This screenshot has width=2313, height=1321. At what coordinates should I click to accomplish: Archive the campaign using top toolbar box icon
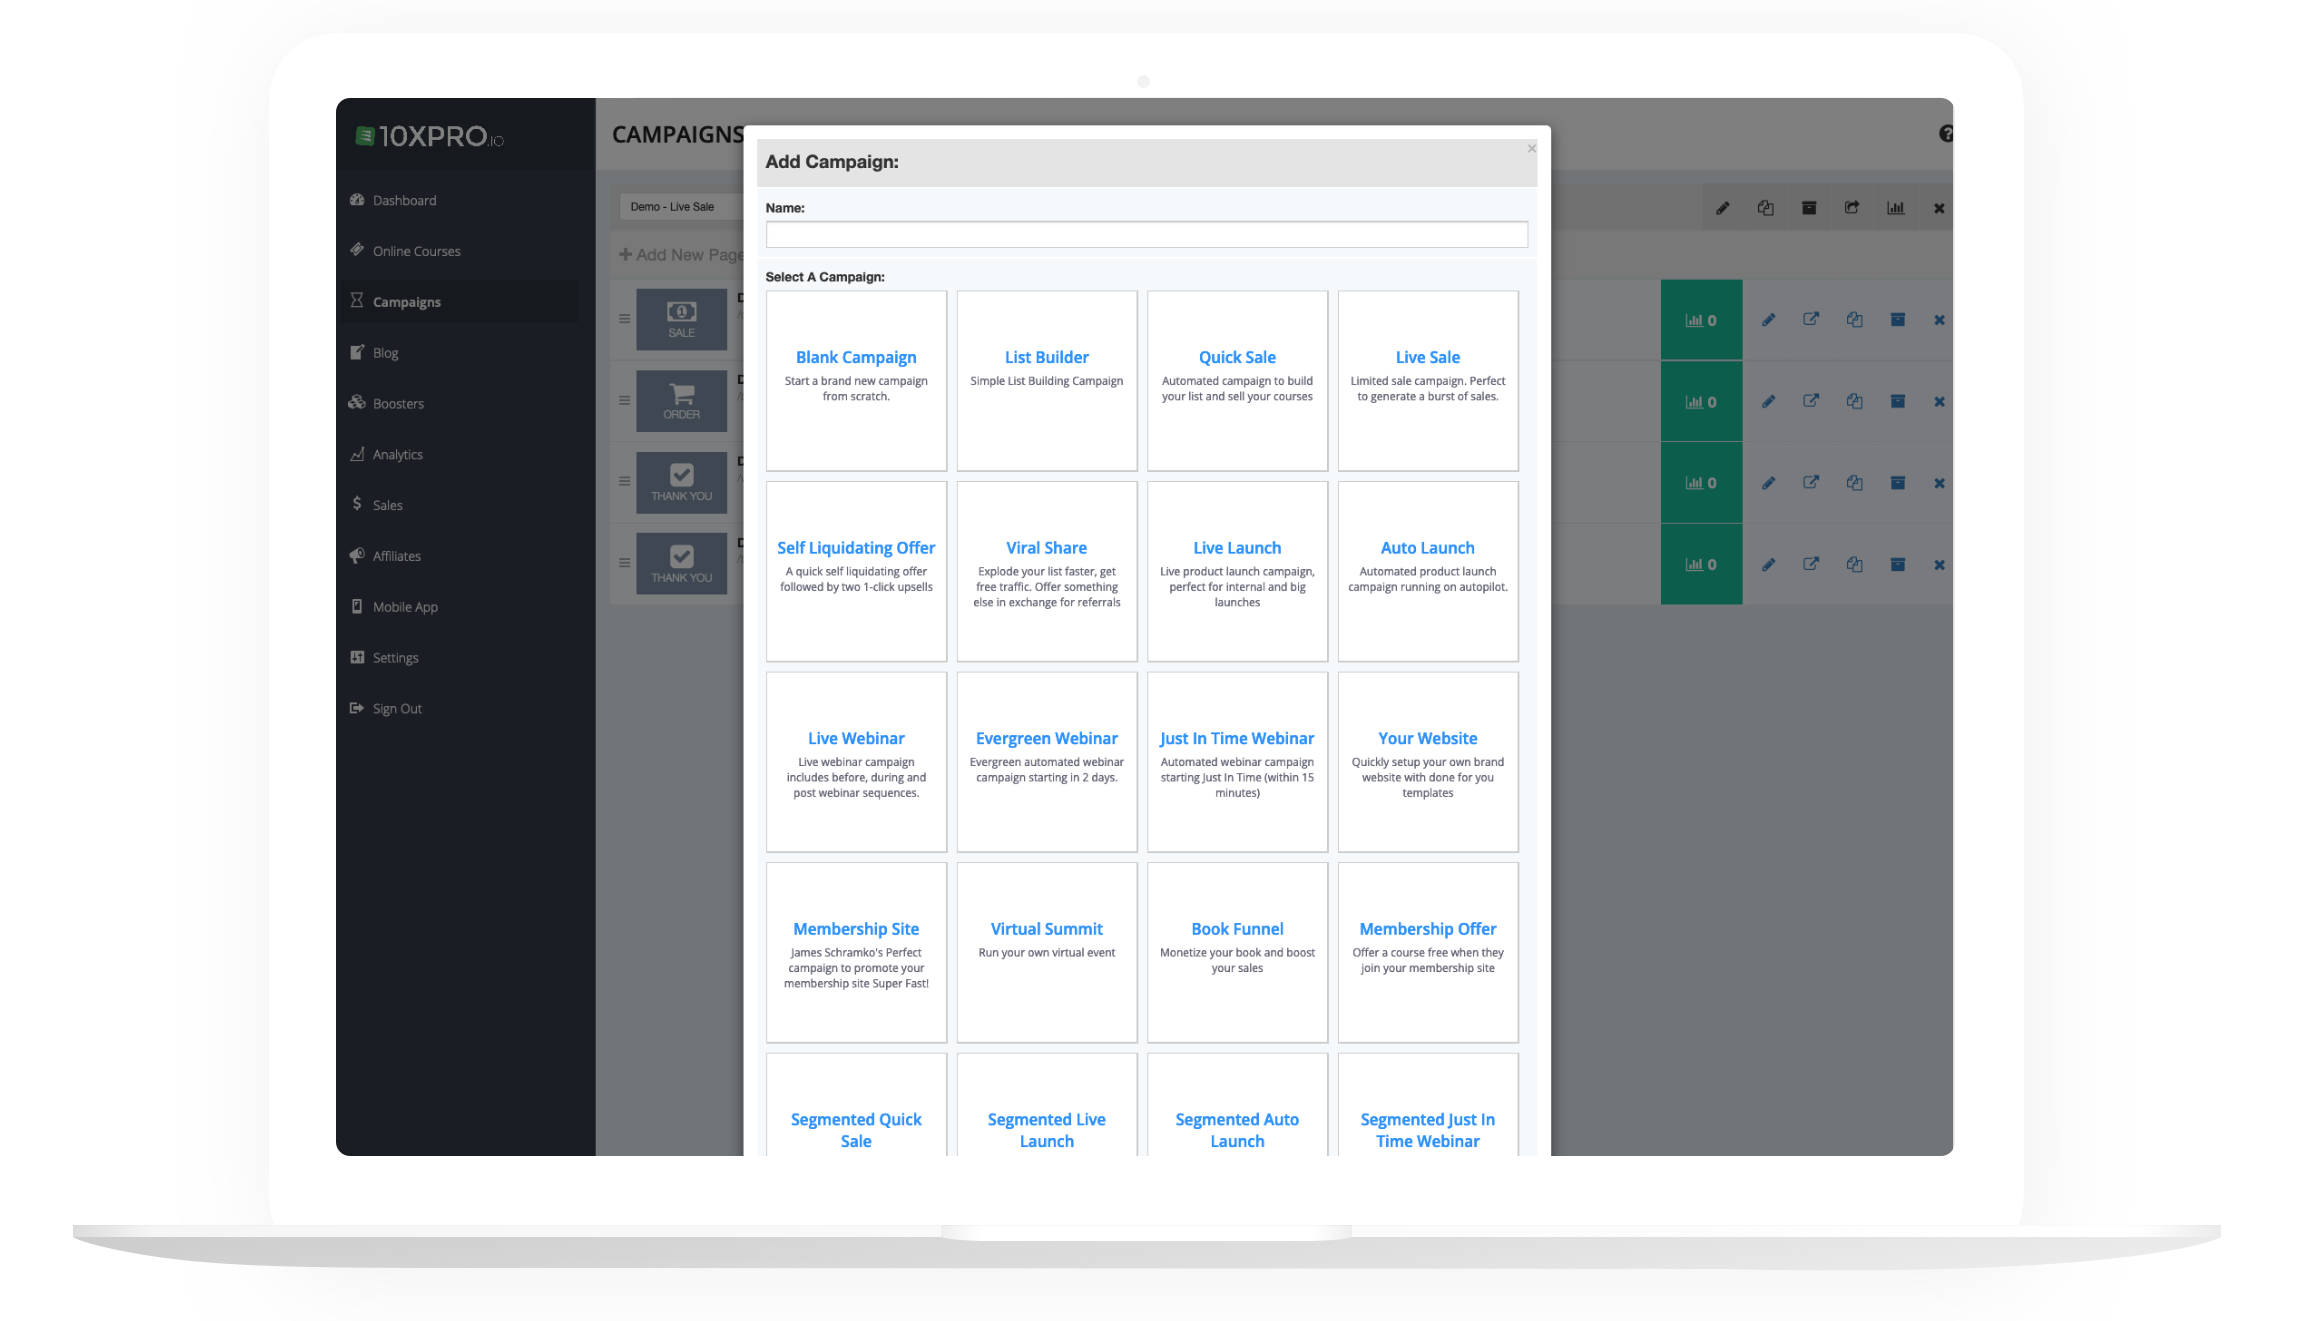click(1809, 208)
